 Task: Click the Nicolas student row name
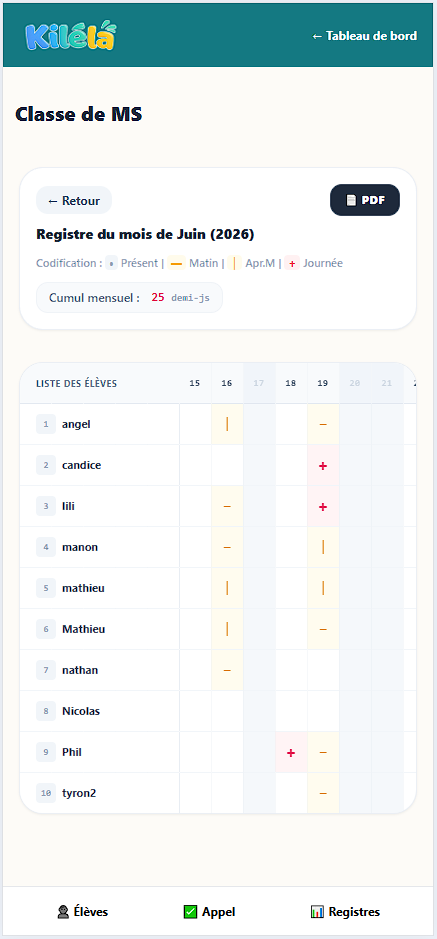point(81,711)
